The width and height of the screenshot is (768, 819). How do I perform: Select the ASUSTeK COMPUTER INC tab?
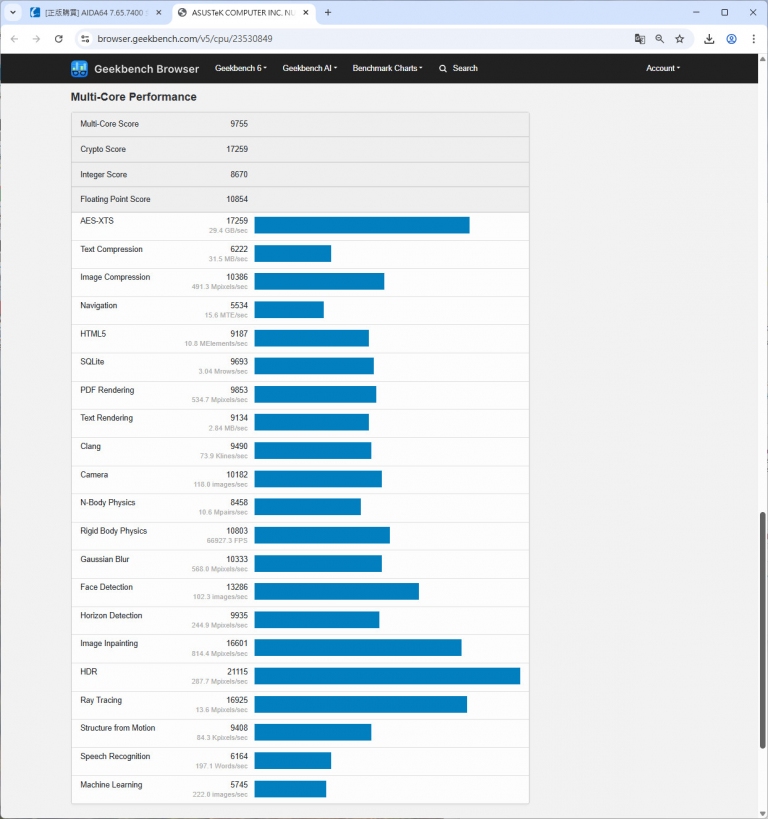pos(243,13)
